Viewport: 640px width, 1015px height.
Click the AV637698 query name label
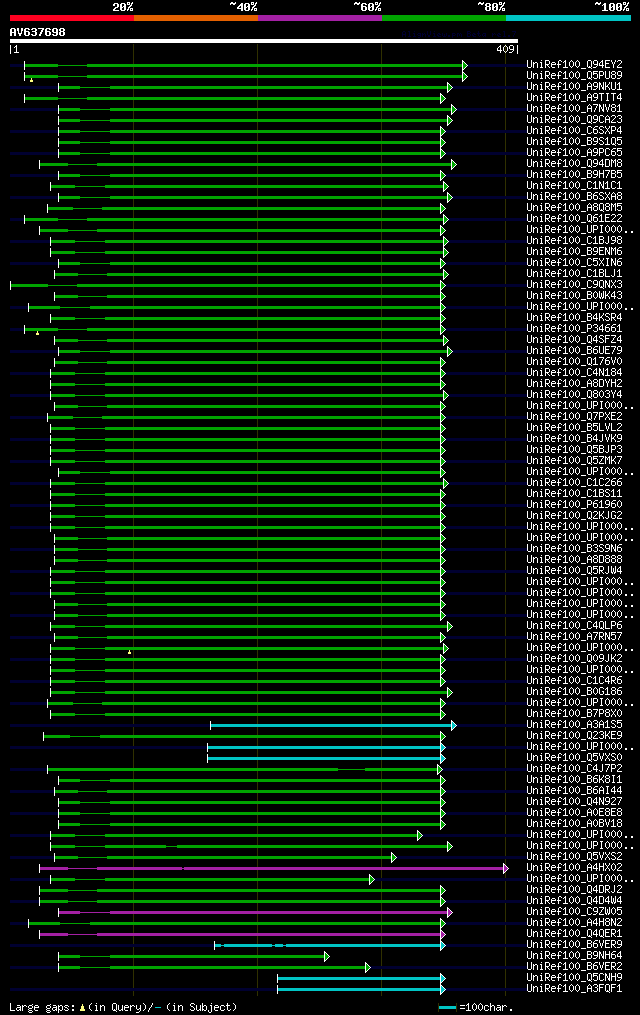coord(38,32)
